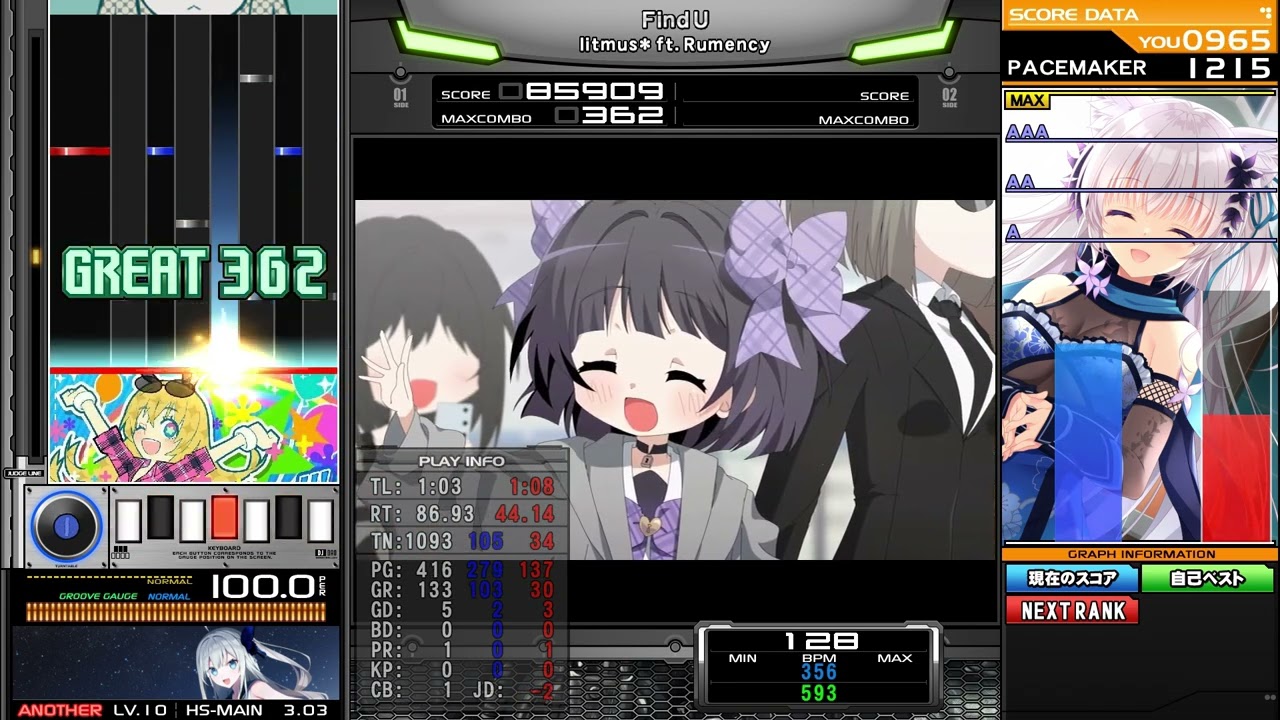The image size is (1280, 720).
Task: Click the GR count 133
Action: pos(433,591)
